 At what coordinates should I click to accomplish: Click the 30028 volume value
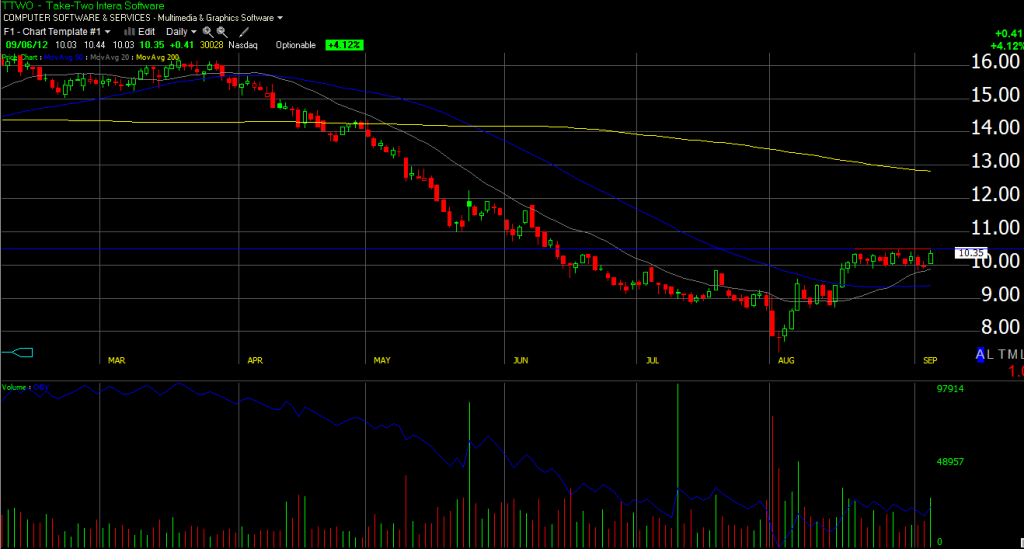(212, 45)
